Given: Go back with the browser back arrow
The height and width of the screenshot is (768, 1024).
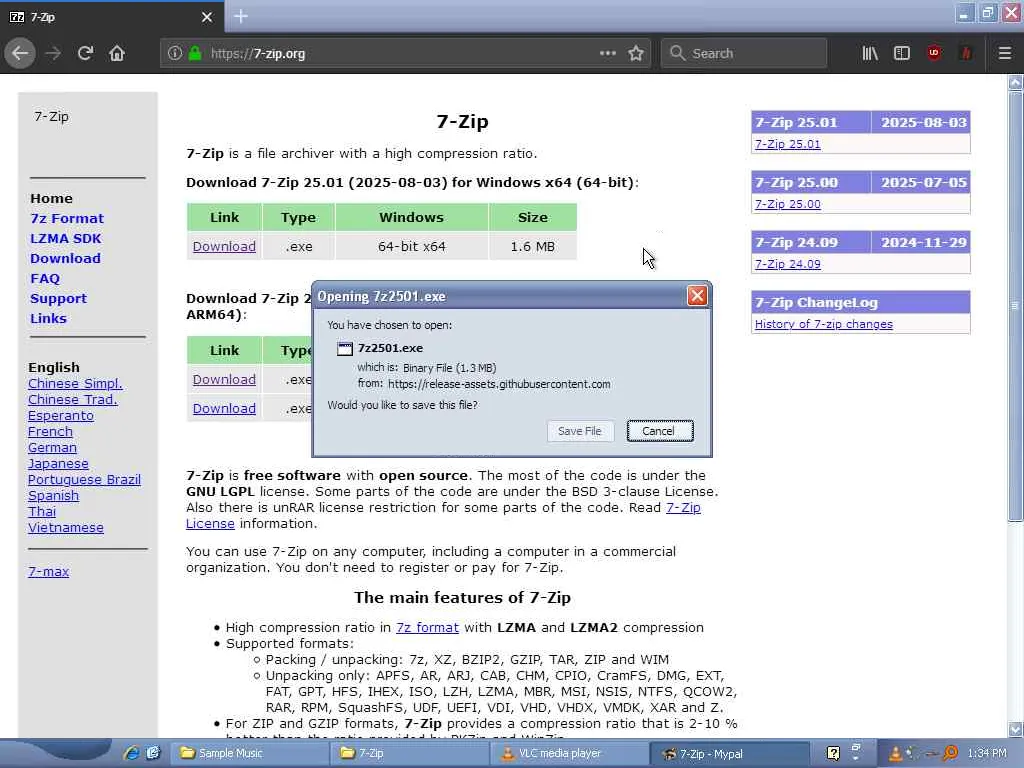Looking at the screenshot, I should 20,53.
